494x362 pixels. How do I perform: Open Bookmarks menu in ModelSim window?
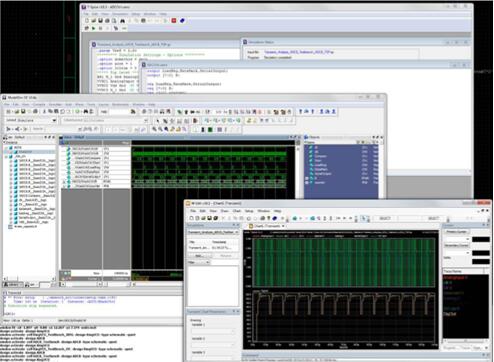pos(120,104)
